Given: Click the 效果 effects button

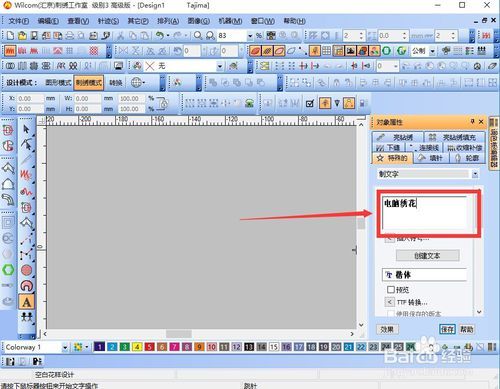Looking at the screenshot, I should (x=387, y=329).
